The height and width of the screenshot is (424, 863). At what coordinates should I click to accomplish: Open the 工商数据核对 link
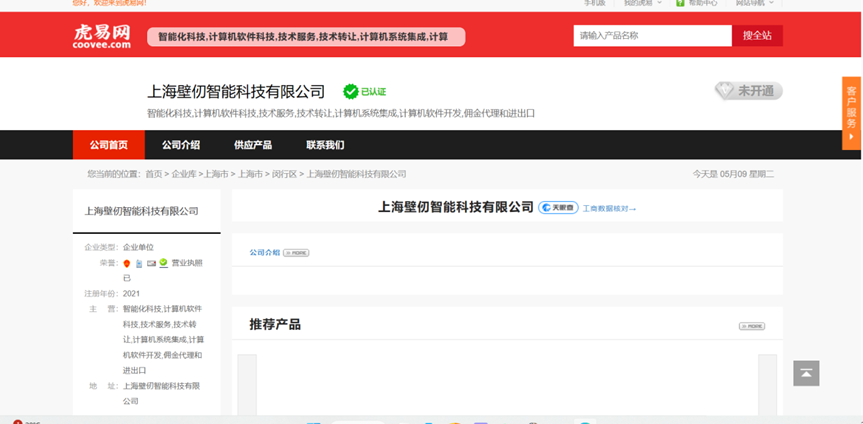click(609, 208)
